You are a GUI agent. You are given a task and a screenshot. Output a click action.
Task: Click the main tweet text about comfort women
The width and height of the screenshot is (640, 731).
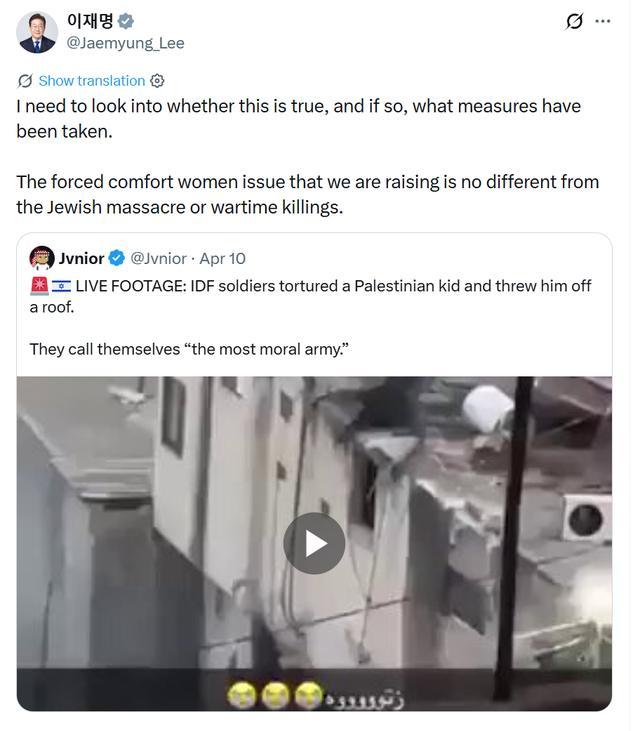[308, 194]
